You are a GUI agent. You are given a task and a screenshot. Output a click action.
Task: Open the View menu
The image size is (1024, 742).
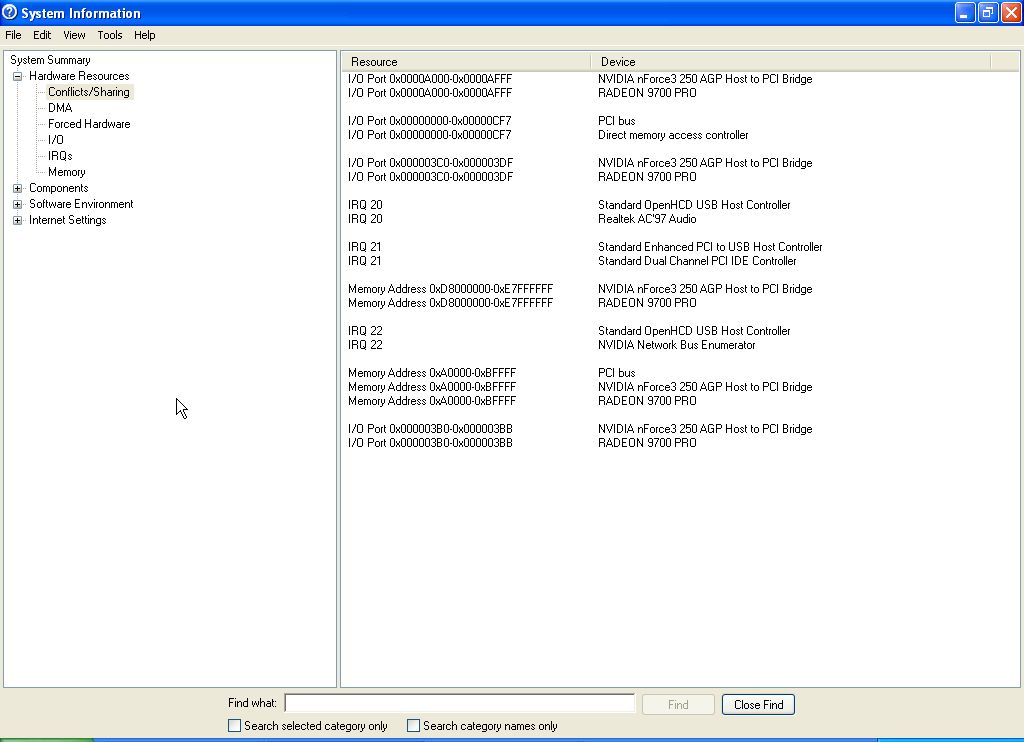[x=74, y=35]
